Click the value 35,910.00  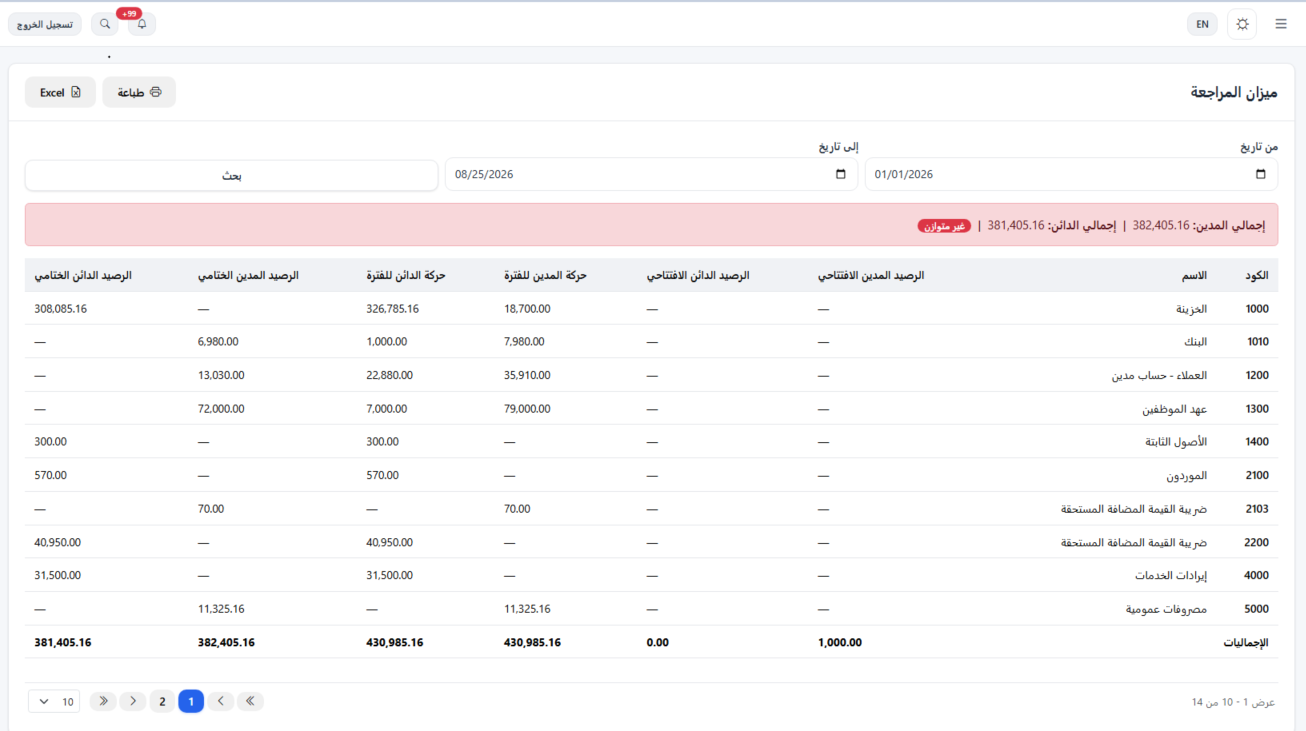(527, 376)
